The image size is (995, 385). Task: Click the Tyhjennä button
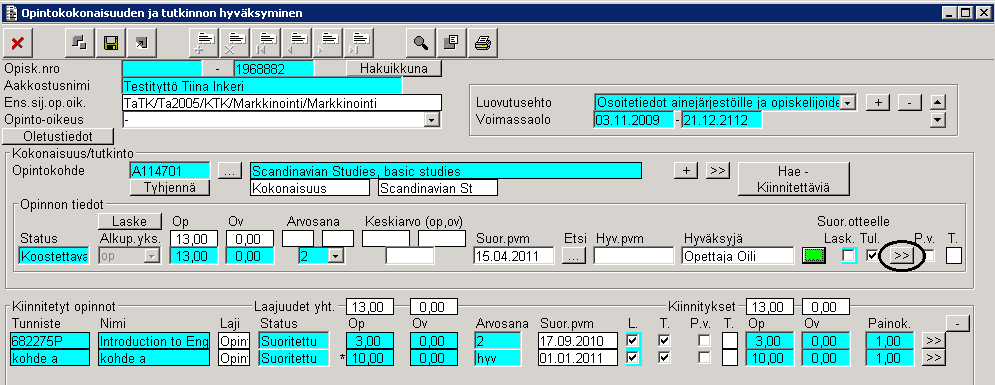pos(169,188)
